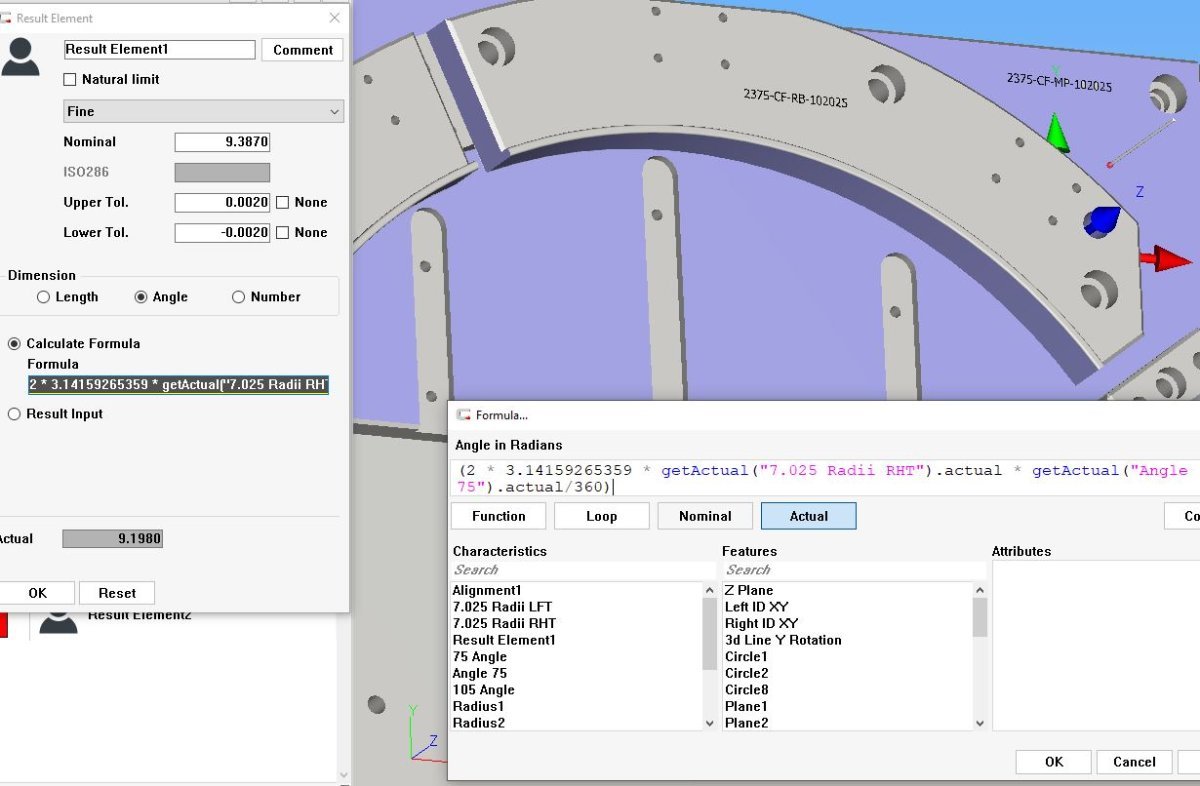Select 7.025 Radii RHT in Characteristics list
Screen dimensions: 1200x786
point(504,623)
